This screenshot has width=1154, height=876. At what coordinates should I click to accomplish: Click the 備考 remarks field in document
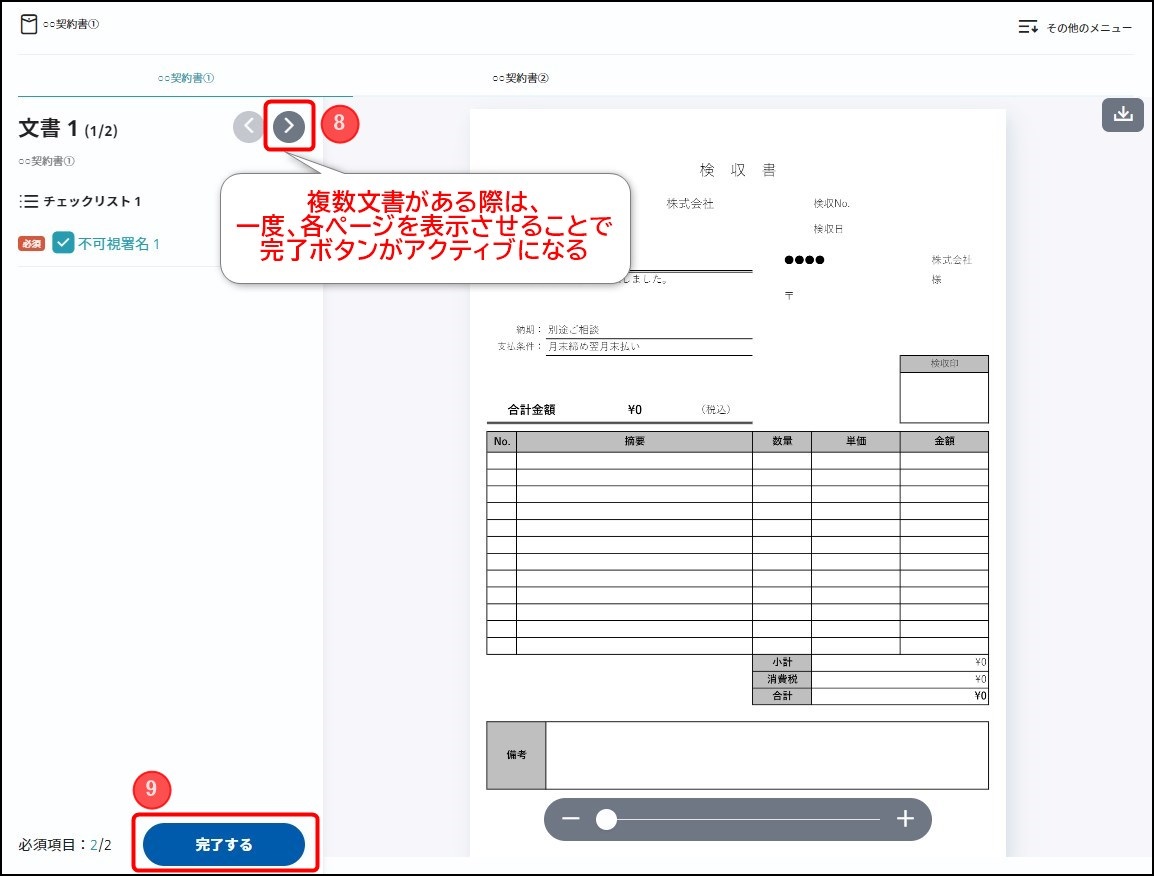point(766,755)
